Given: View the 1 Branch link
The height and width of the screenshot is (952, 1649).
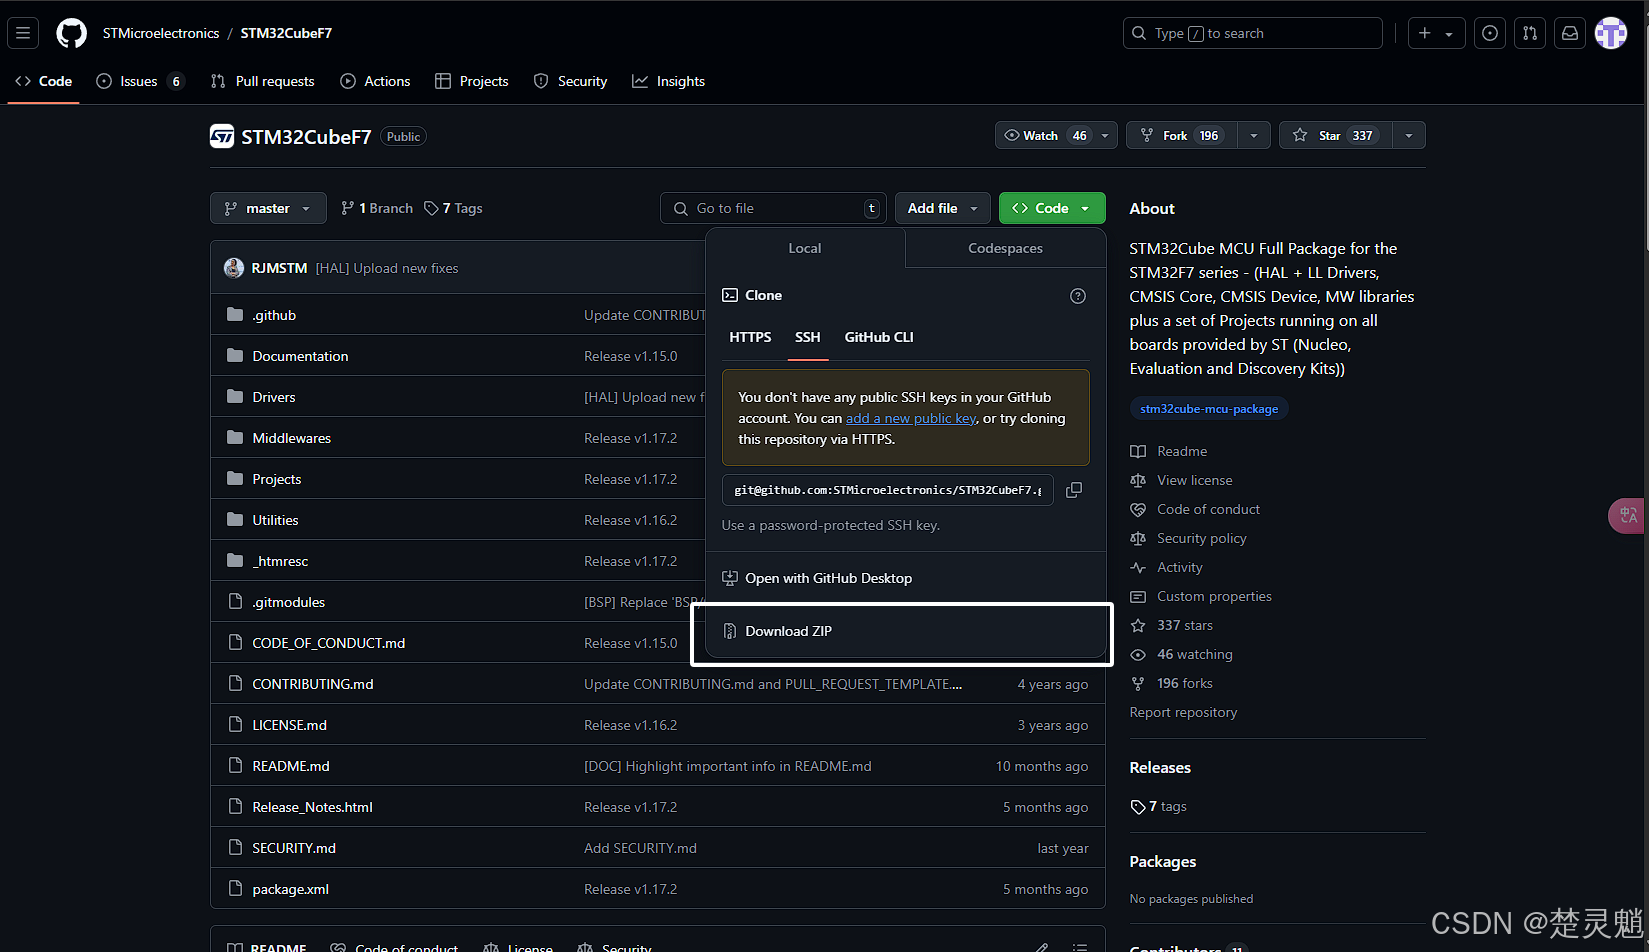Looking at the screenshot, I should coord(377,208).
